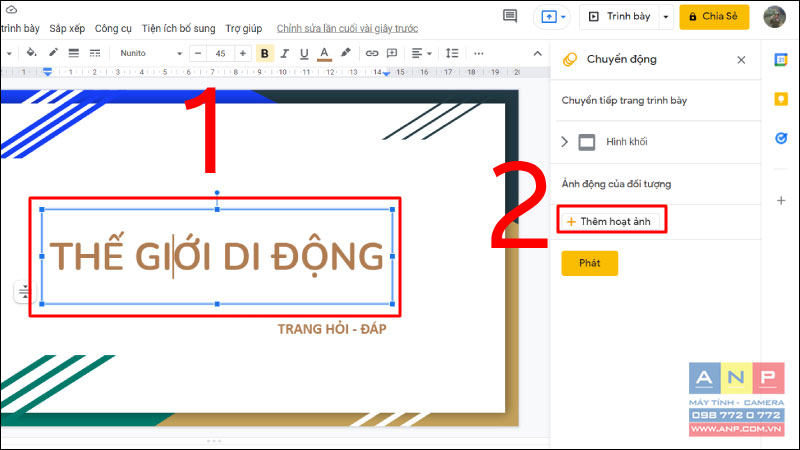Collapse the menus with the up chevron
The width and height of the screenshot is (800, 450).
537,53
